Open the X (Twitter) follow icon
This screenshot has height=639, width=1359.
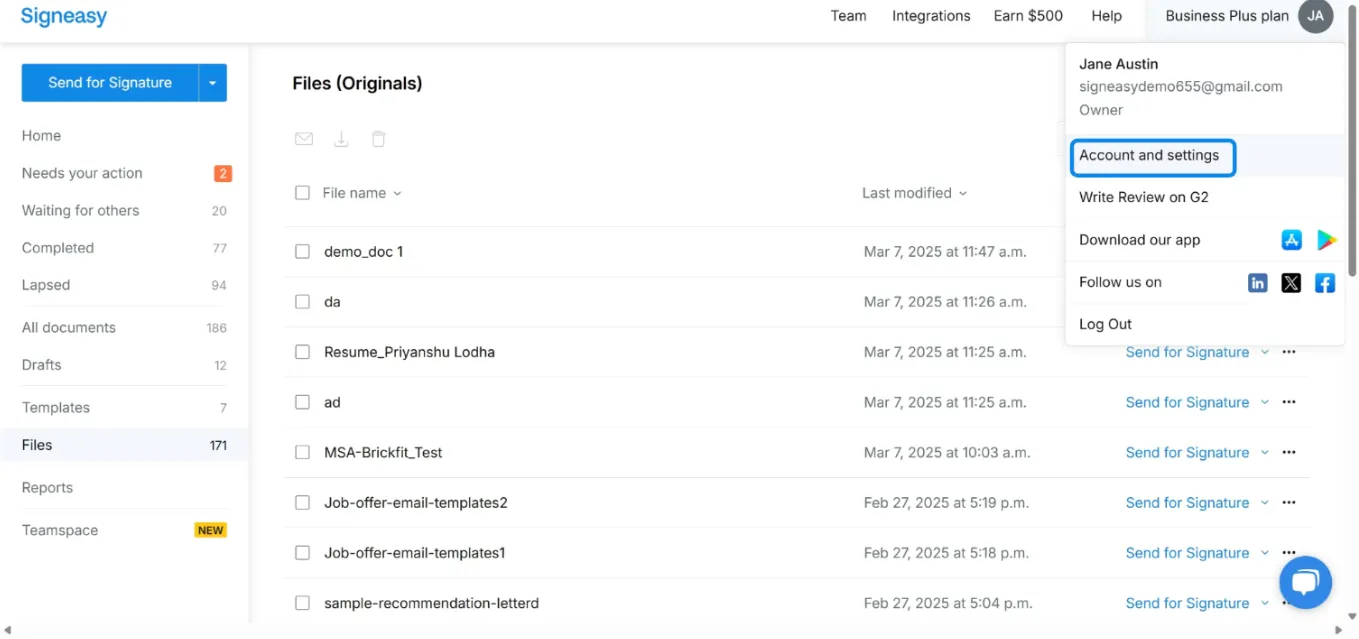[x=1291, y=283]
